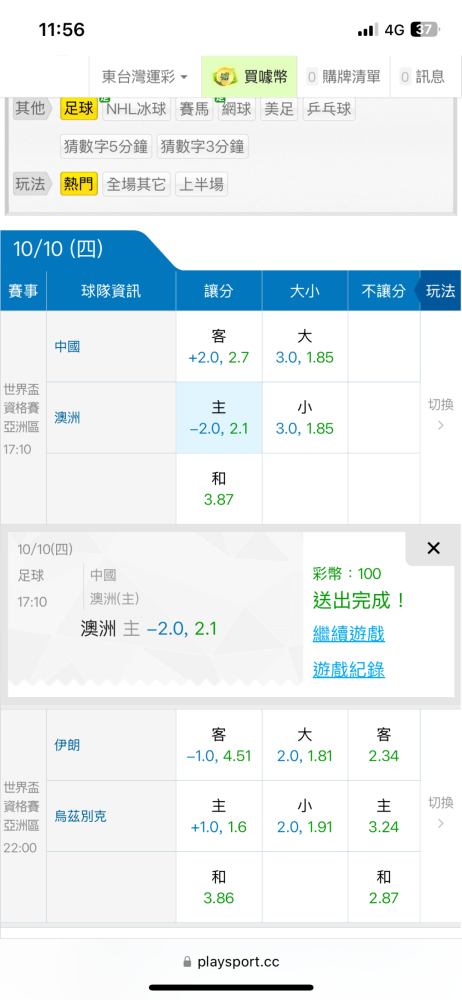
Task: Tap the 買噱幣 coin button
Action: click(x=250, y=77)
